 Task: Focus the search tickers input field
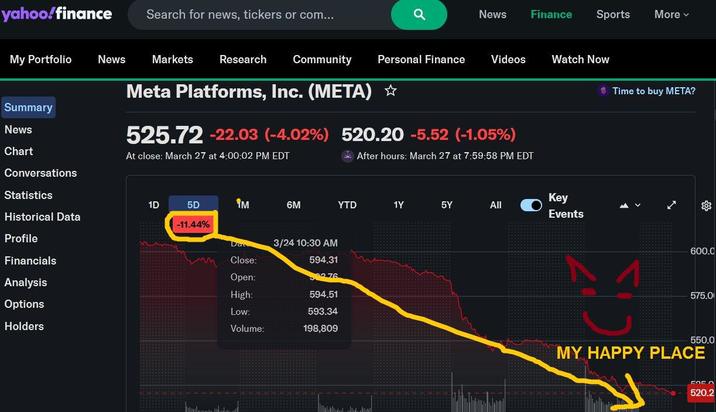click(x=259, y=15)
